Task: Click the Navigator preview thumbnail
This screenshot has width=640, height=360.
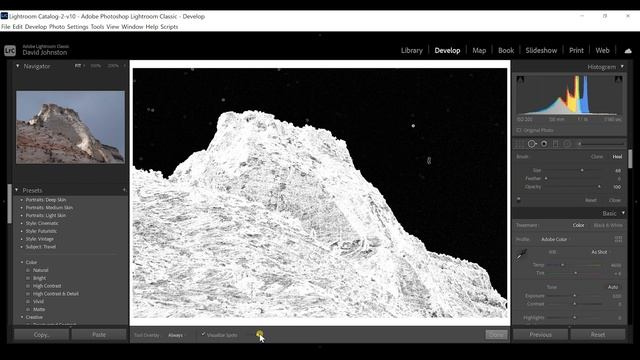Action: 70,127
